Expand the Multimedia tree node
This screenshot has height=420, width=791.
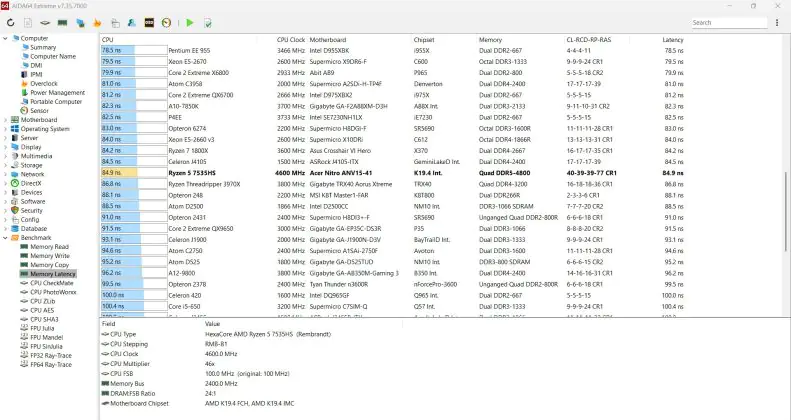[6, 156]
